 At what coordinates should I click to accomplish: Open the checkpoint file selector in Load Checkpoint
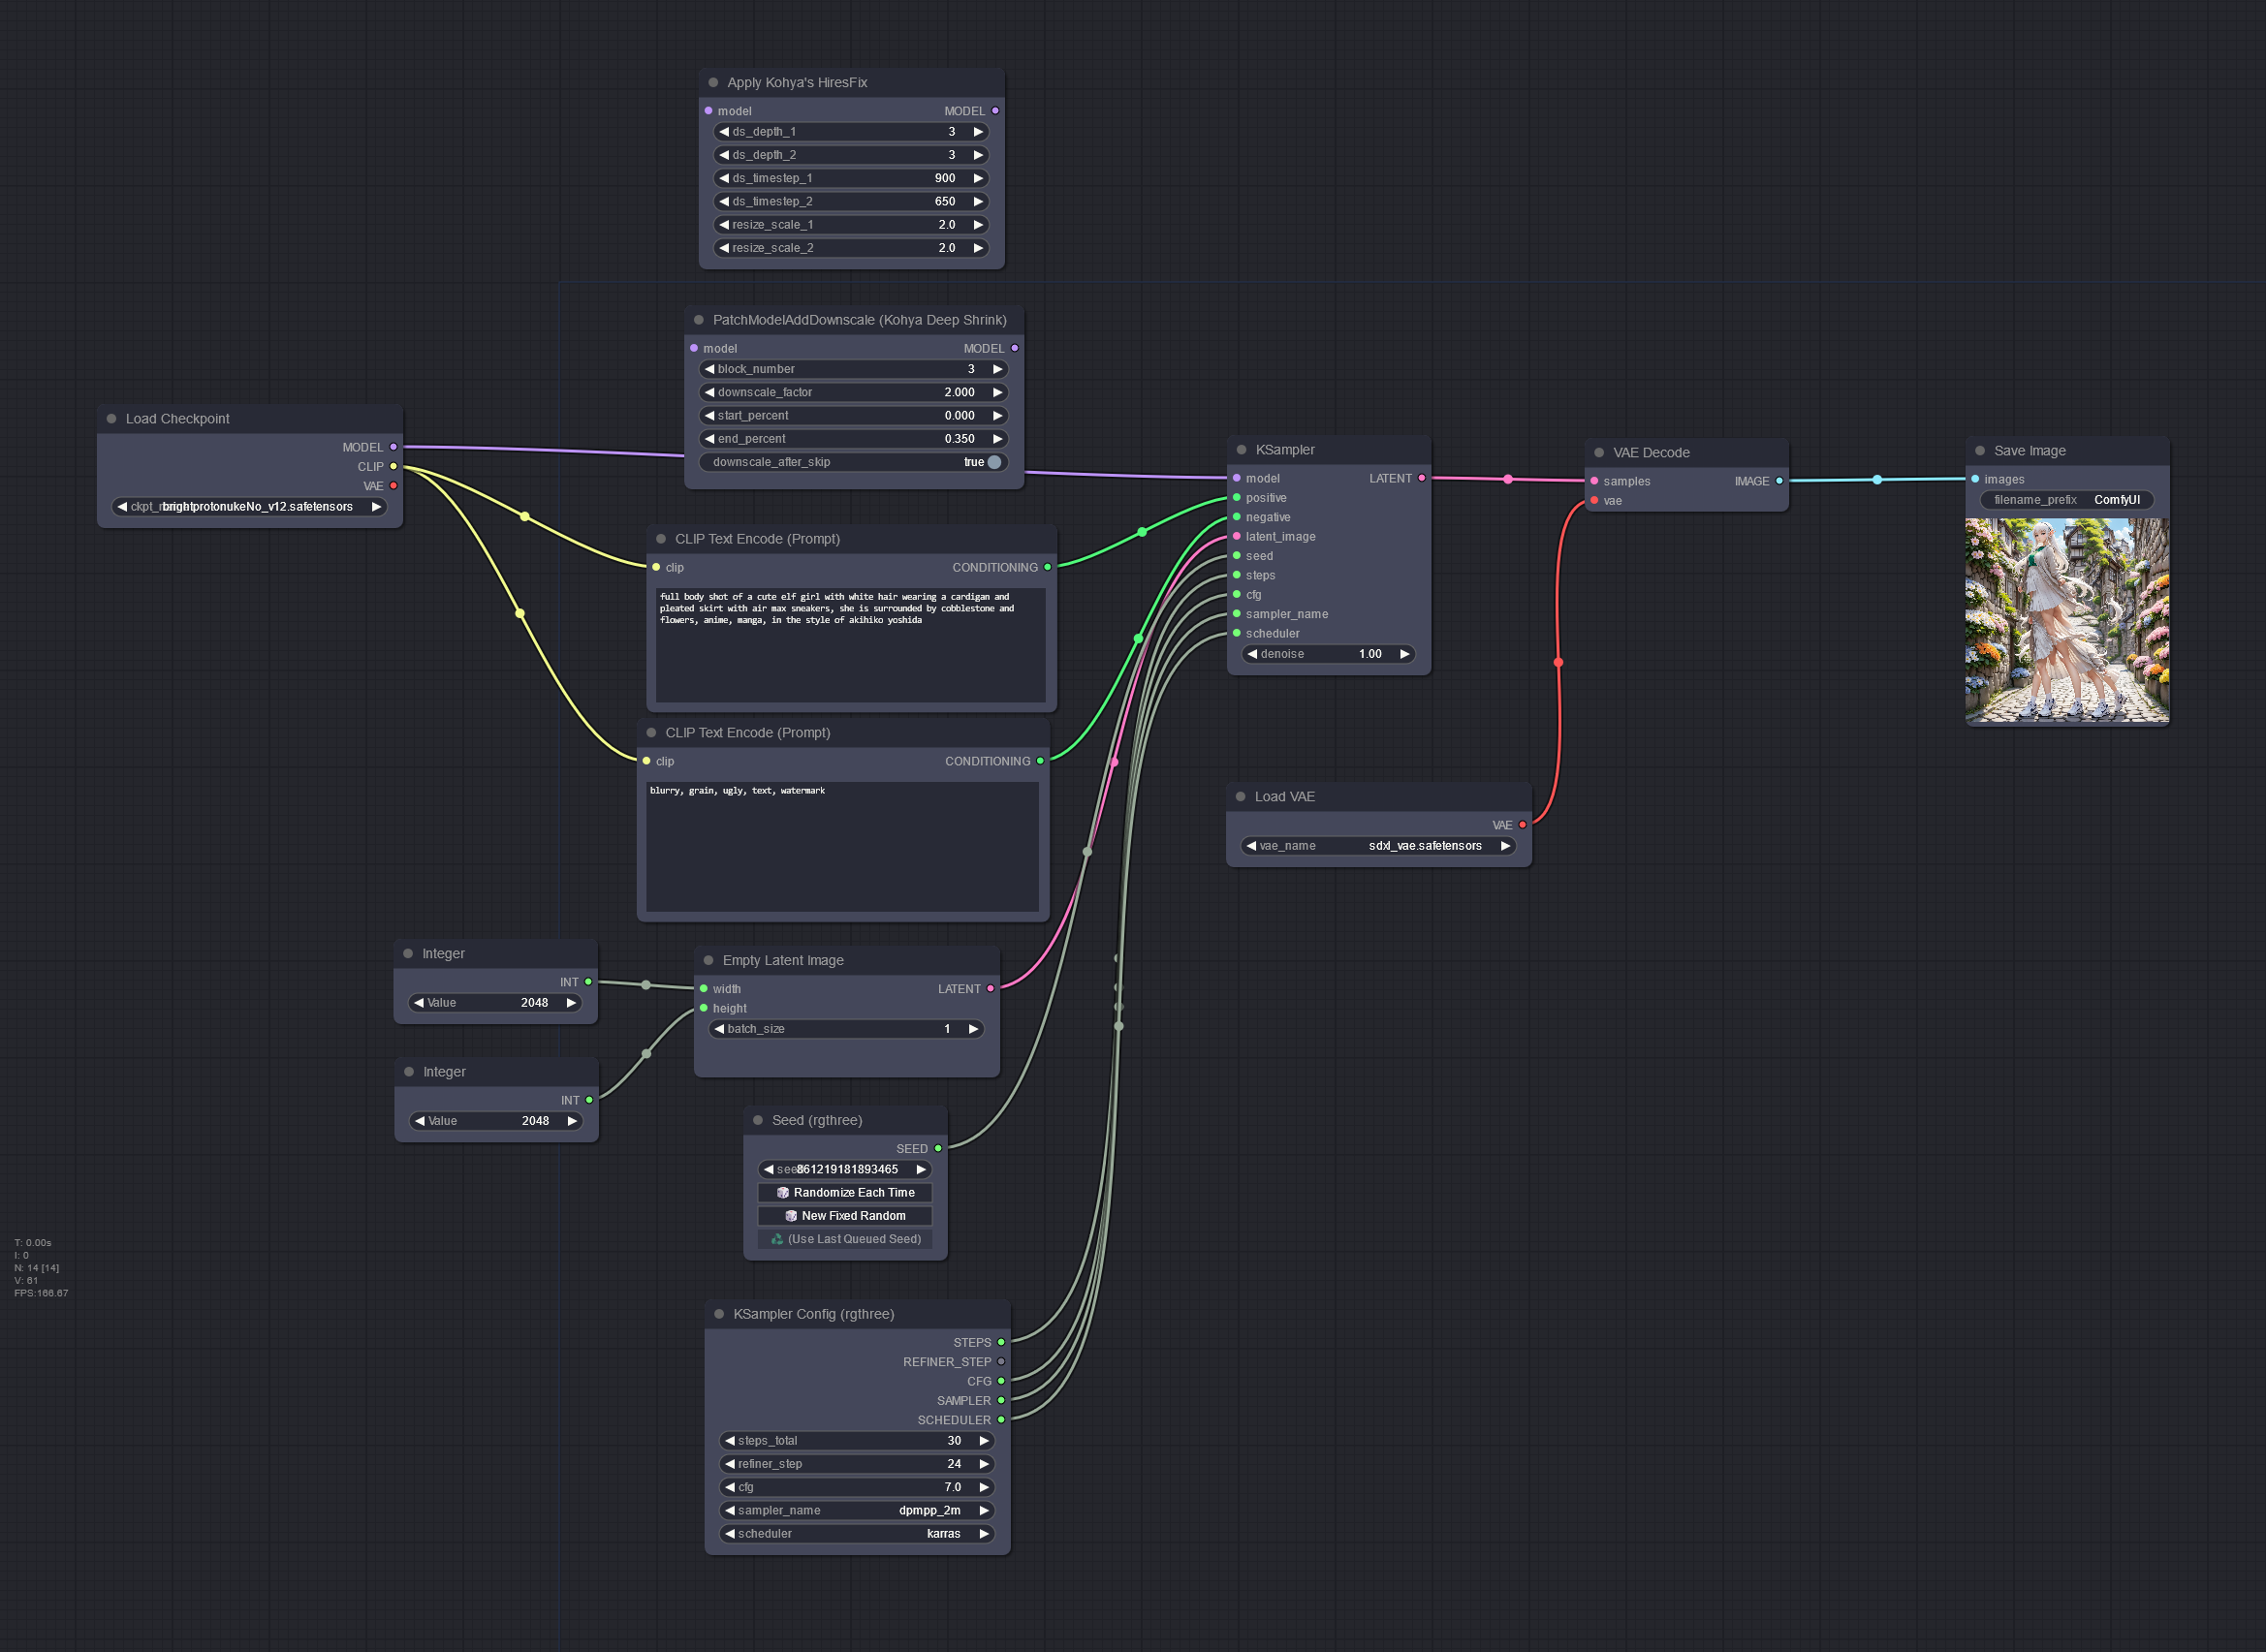248,506
